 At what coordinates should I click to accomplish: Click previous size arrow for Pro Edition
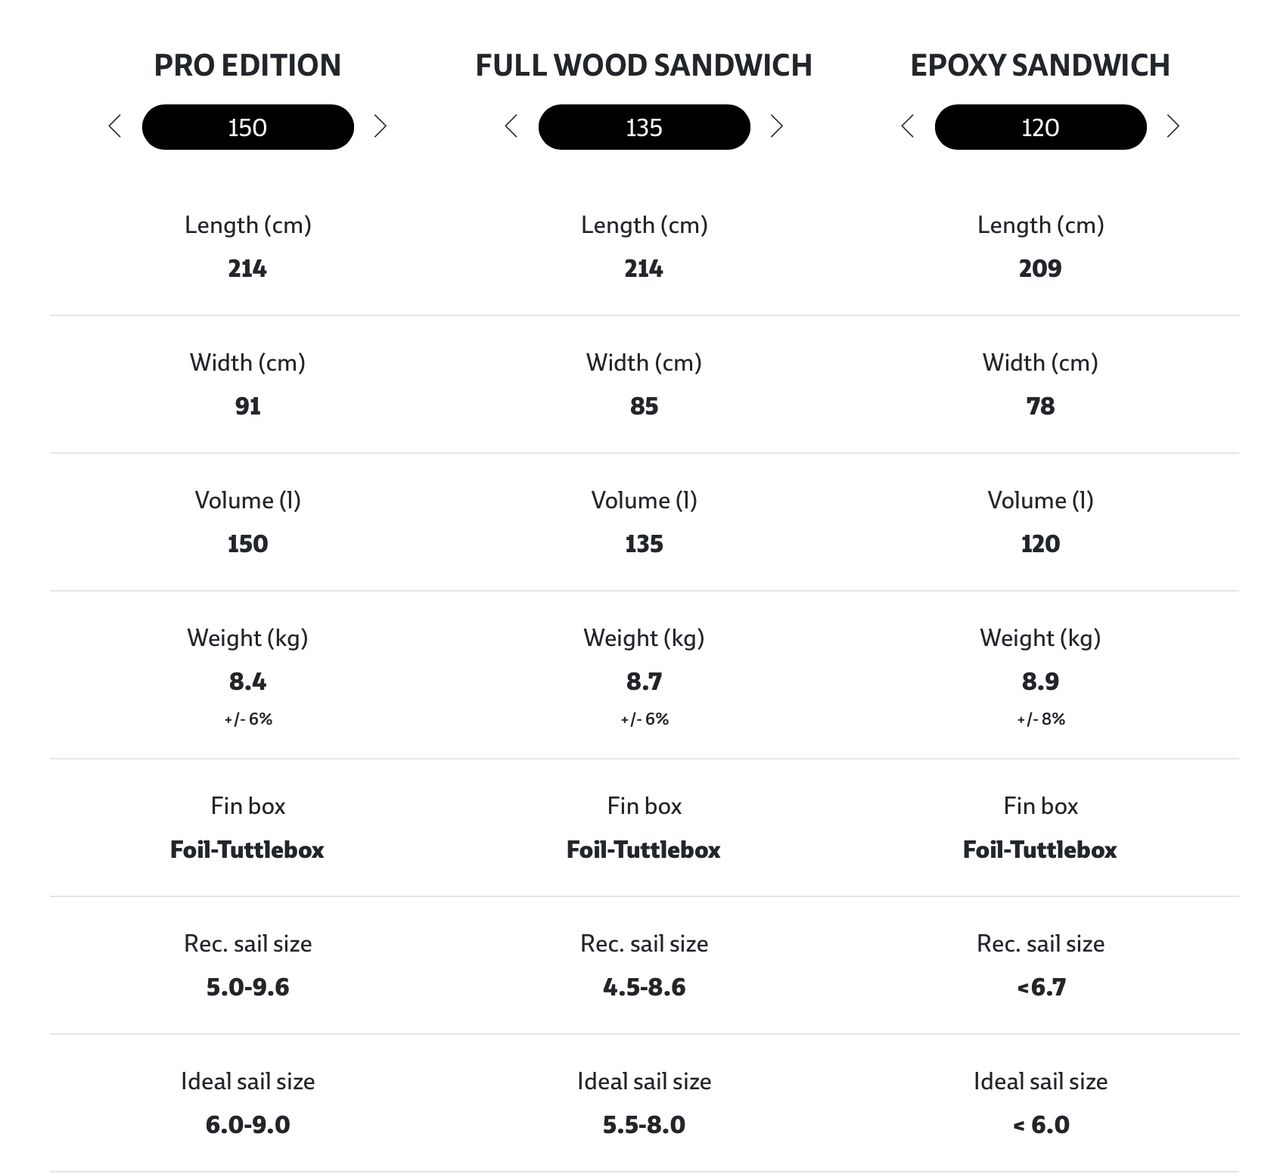tap(115, 126)
